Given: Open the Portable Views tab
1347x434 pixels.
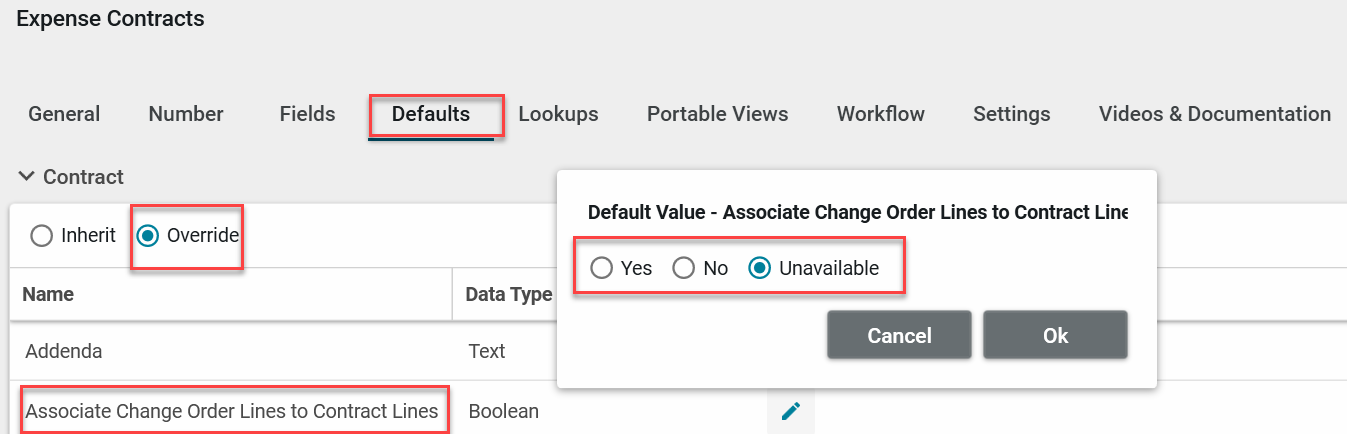Looking at the screenshot, I should tap(717, 114).
